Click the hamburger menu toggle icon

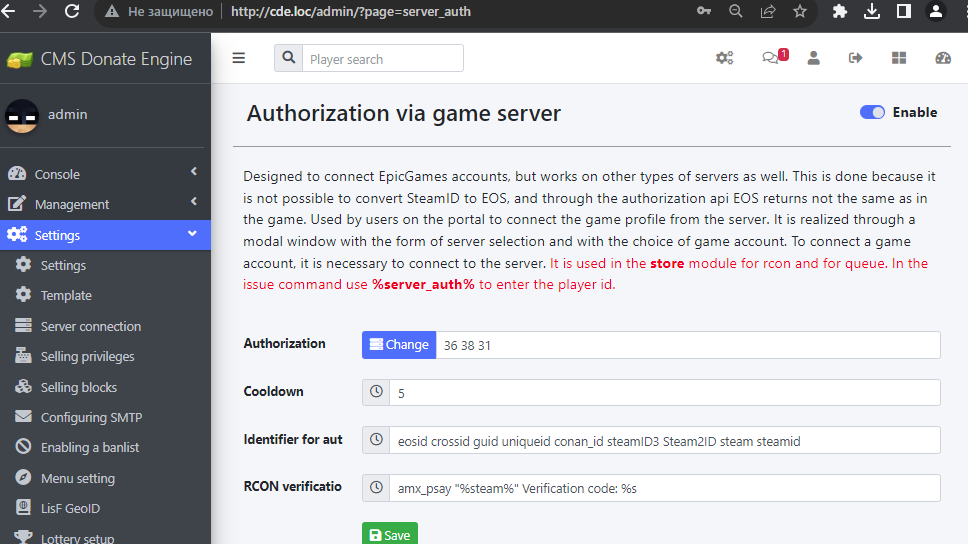click(x=238, y=58)
